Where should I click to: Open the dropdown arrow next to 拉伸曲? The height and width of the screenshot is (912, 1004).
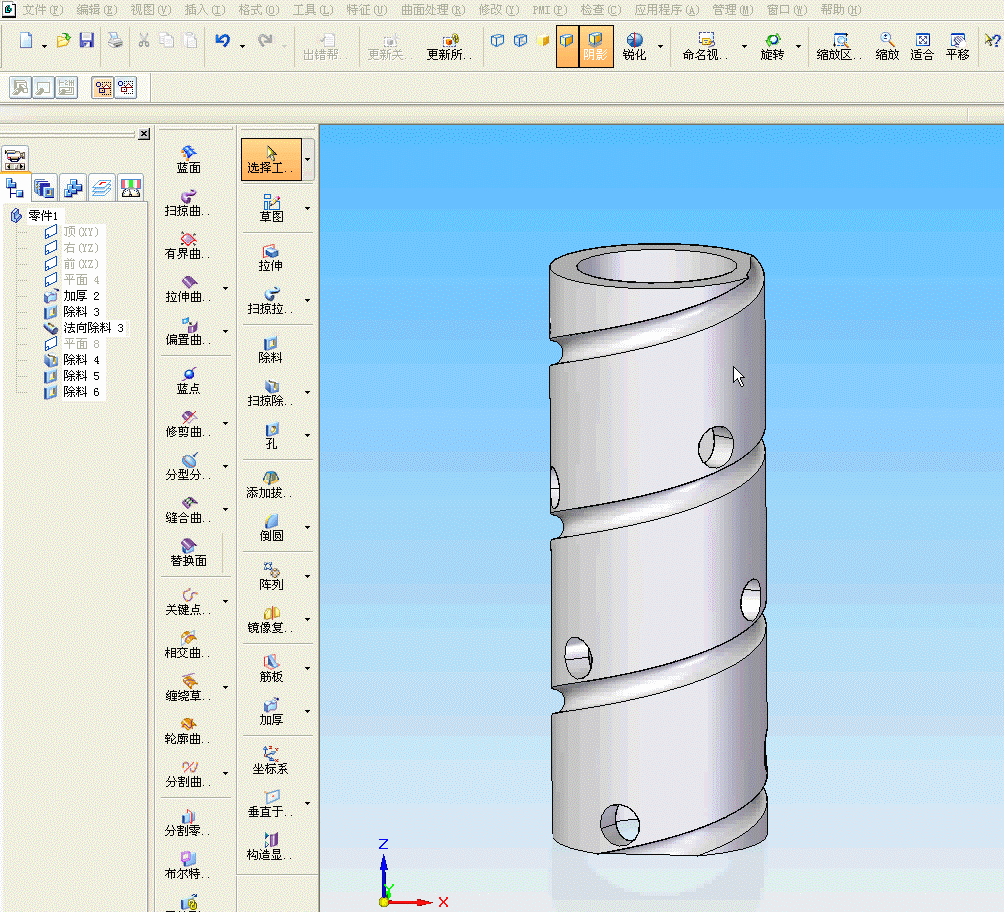225,288
